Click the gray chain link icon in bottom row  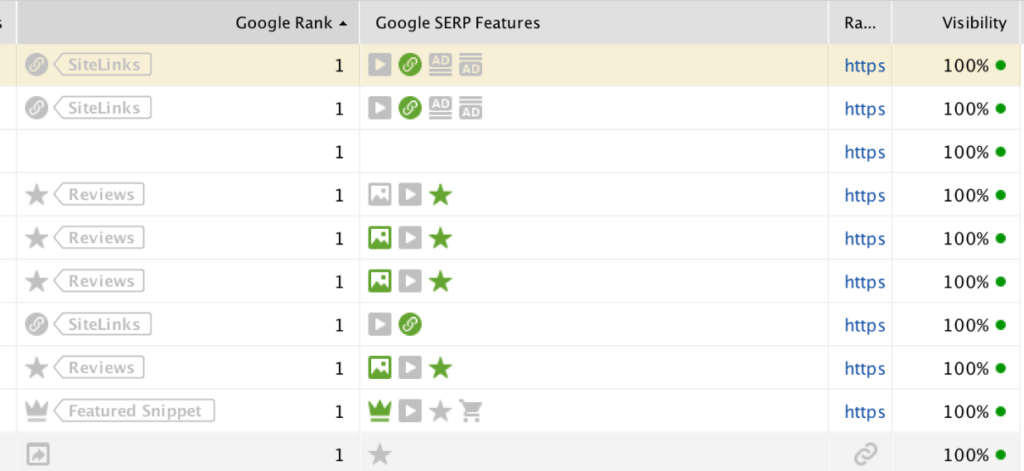pos(865,454)
